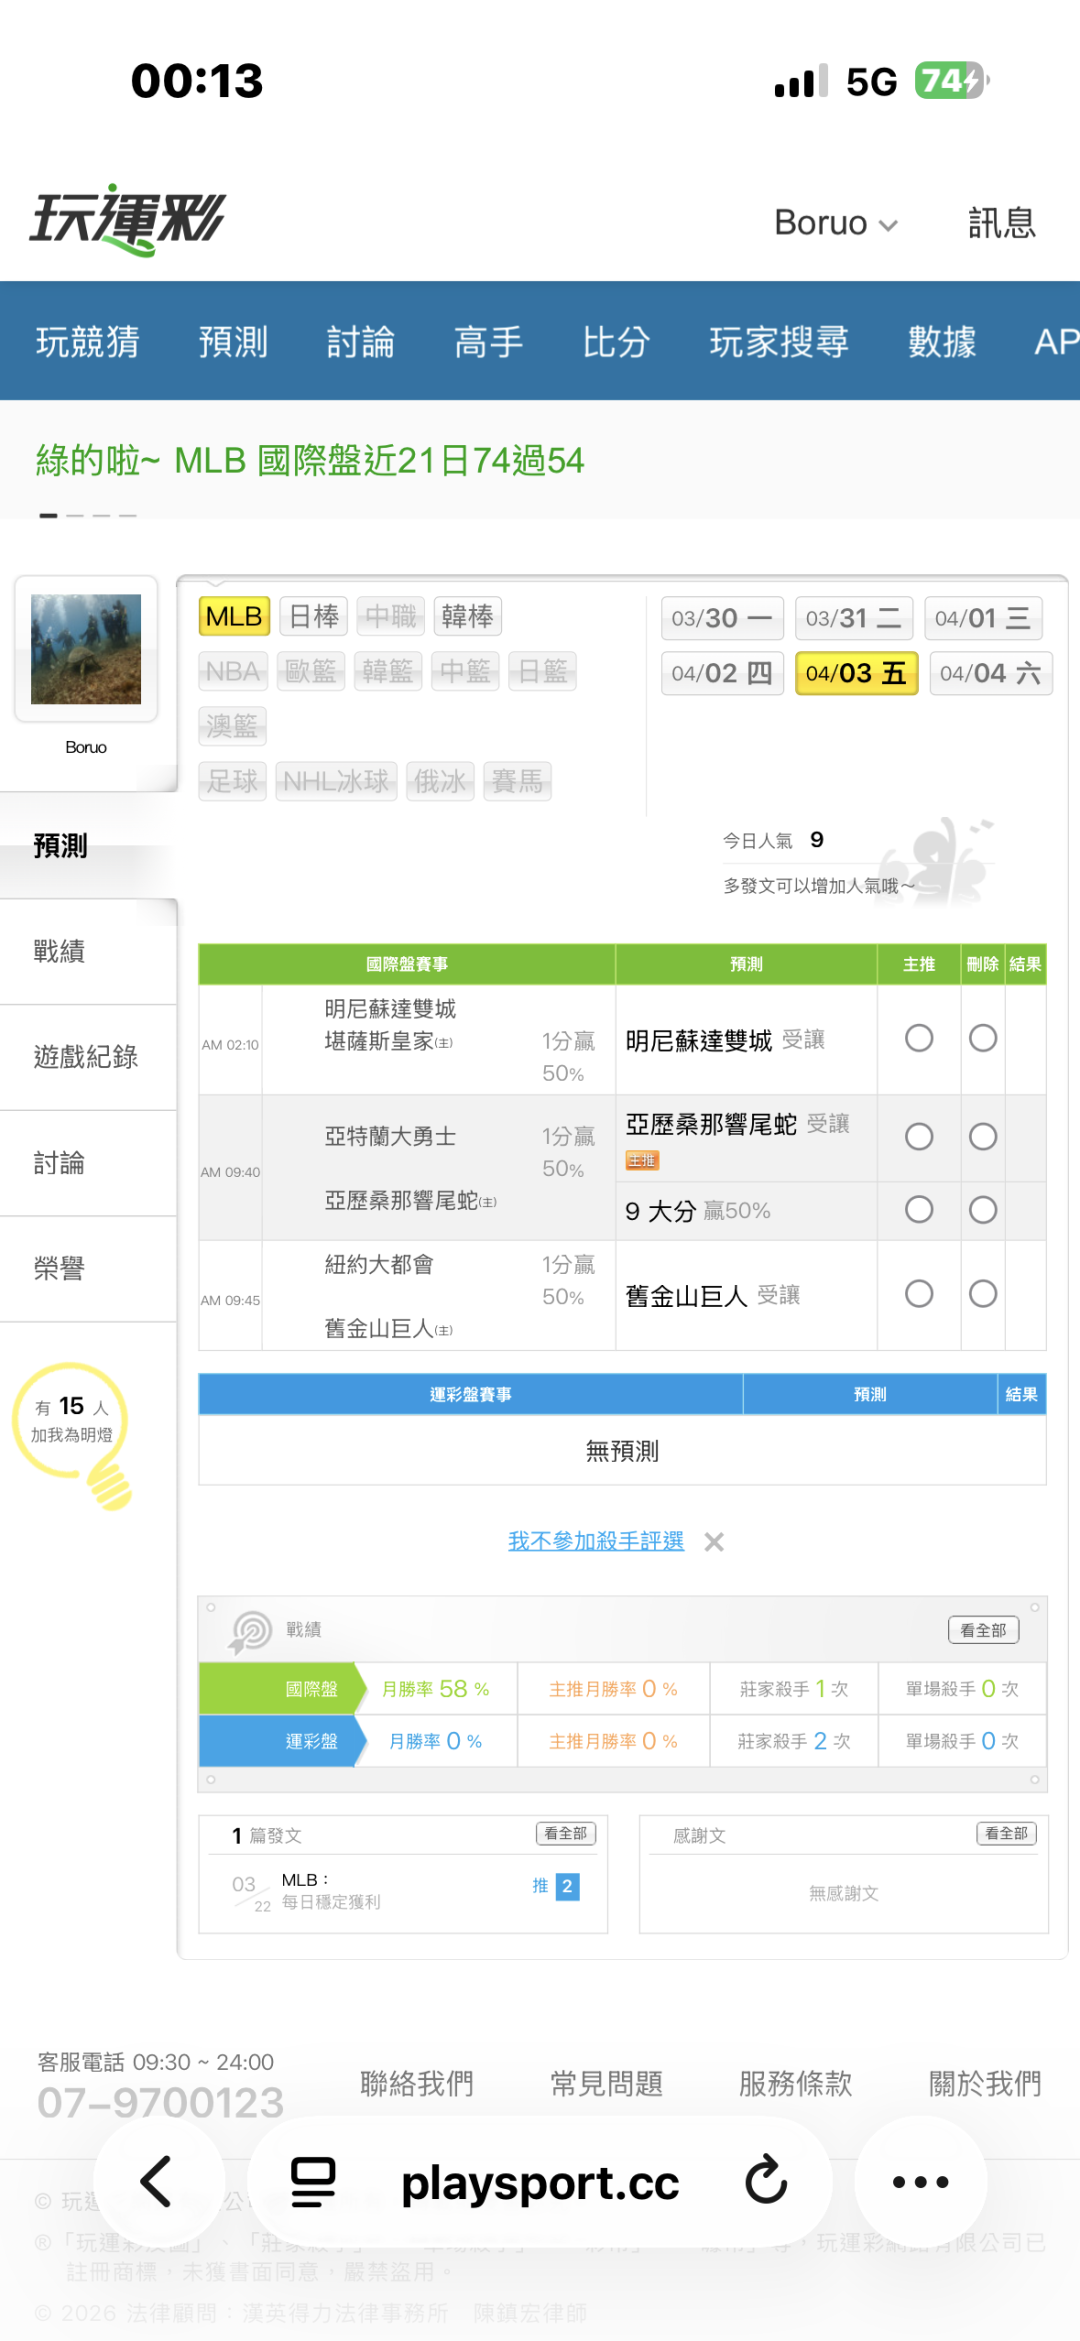
Task: Select 主推 radio for 9 大分
Action: pyautogui.click(x=919, y=1210)
